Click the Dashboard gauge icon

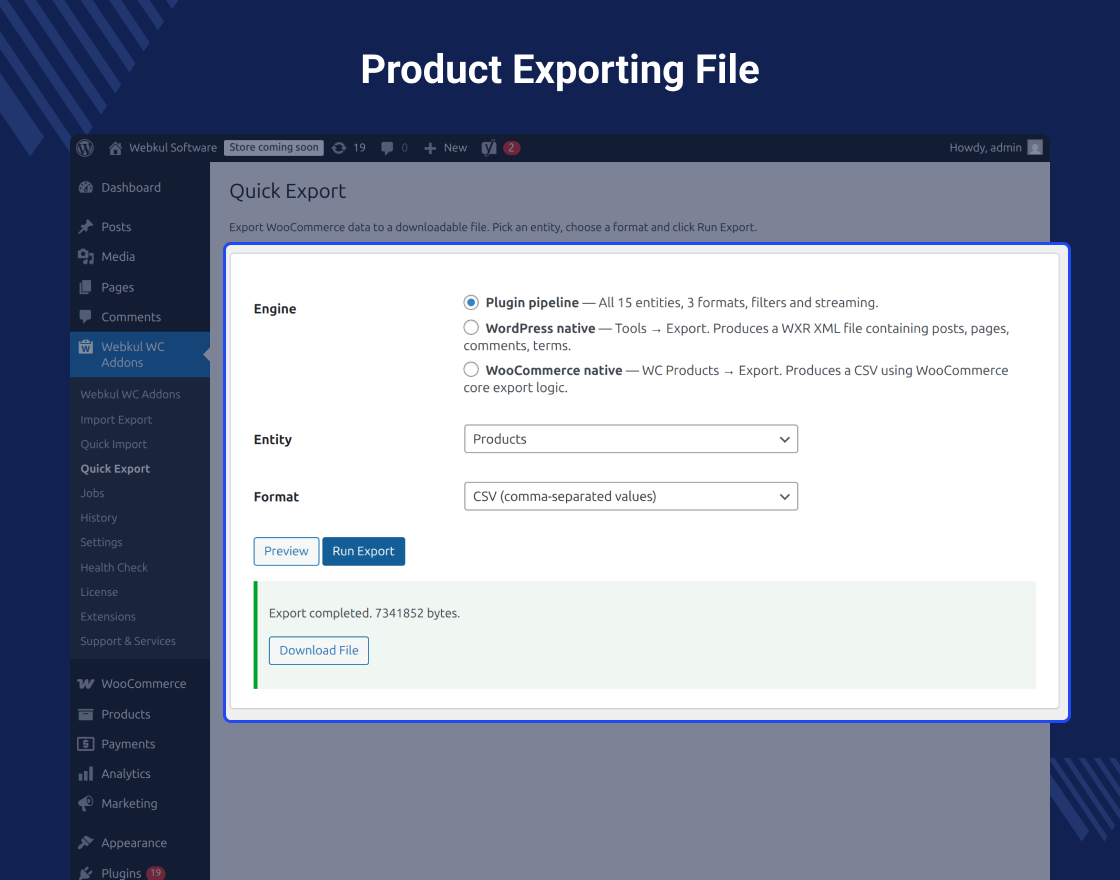pos(86,187)
